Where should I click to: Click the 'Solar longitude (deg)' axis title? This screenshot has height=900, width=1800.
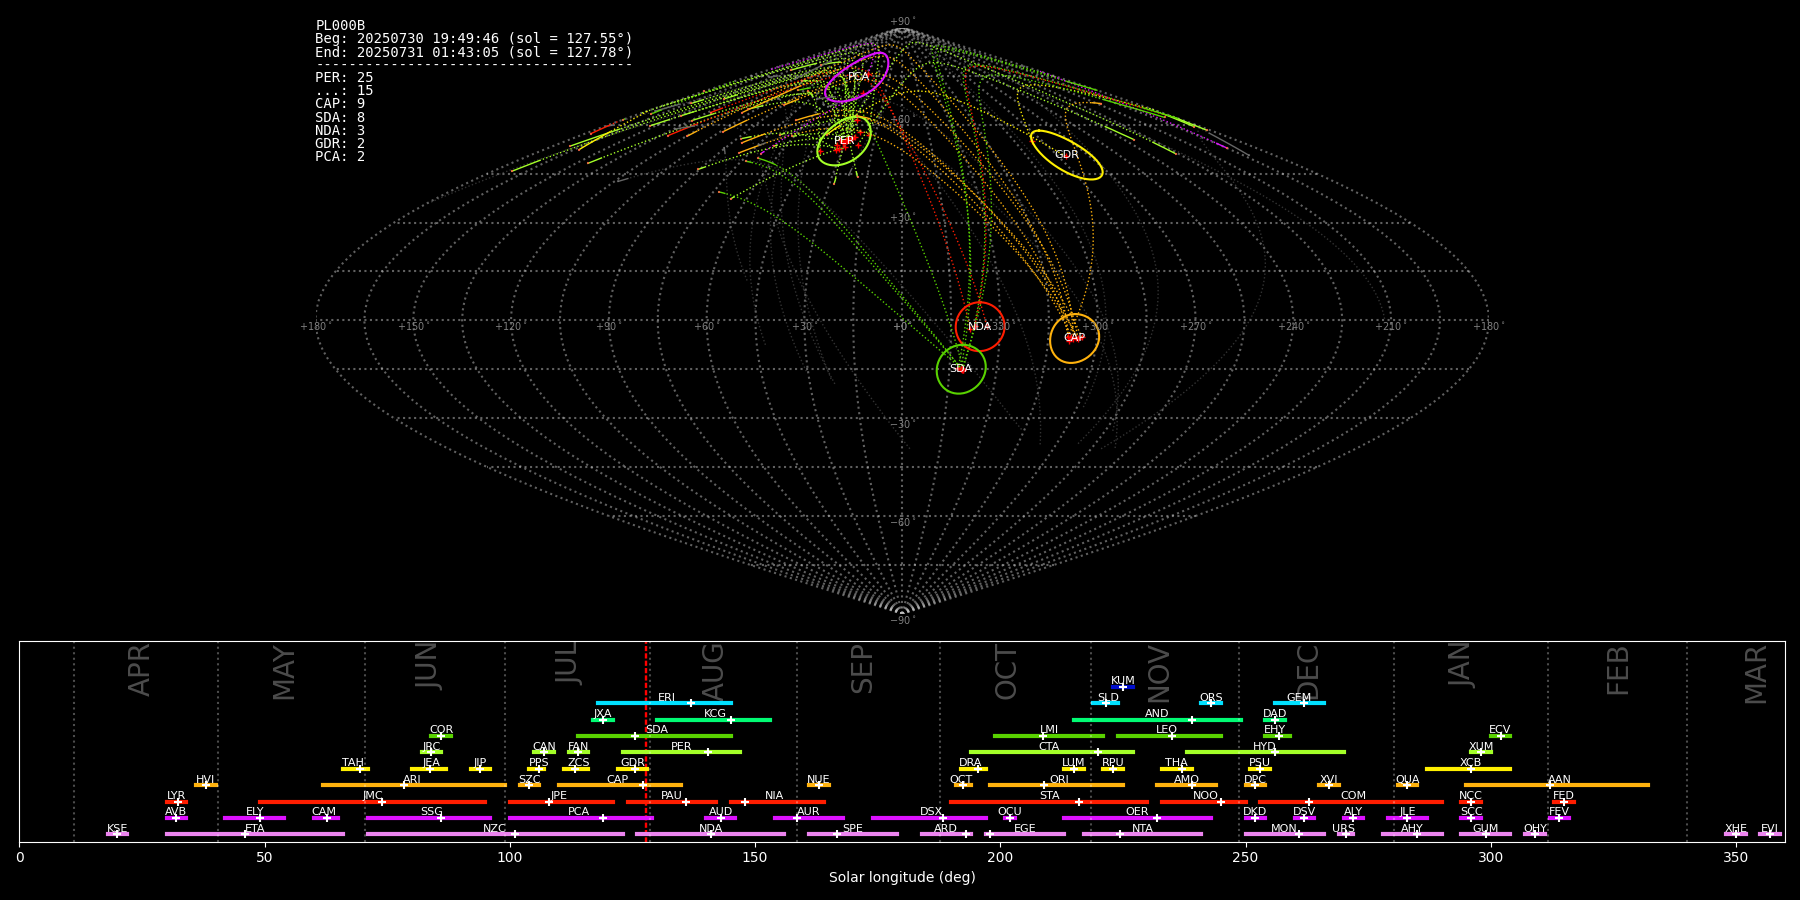pos(902,877)
